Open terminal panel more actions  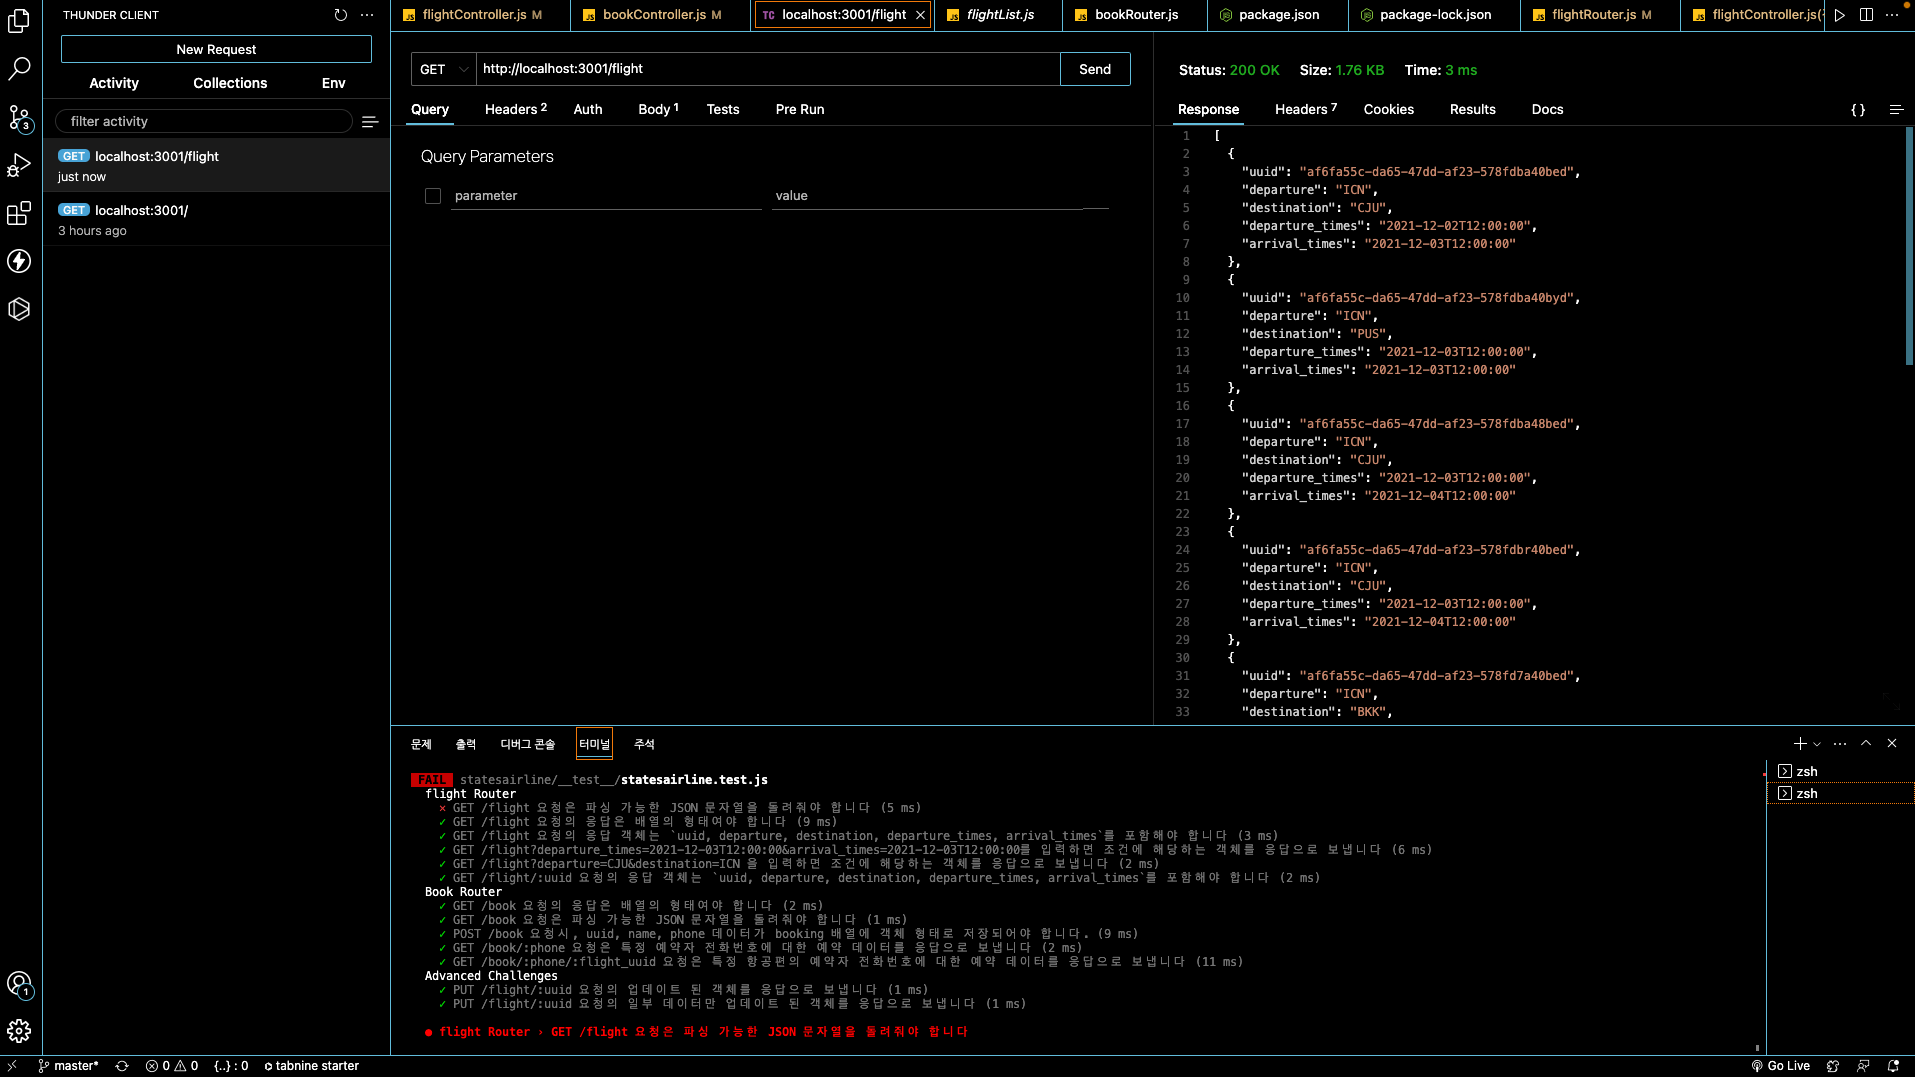pos(1840,743)
